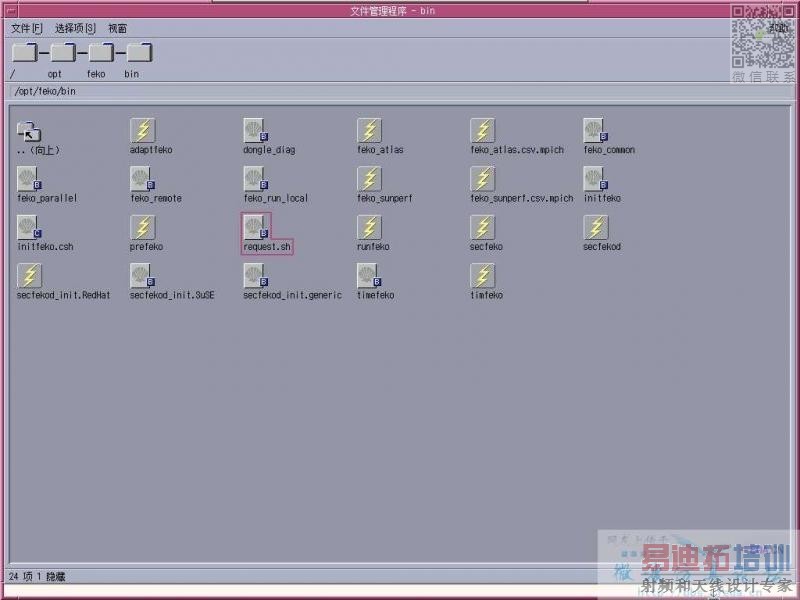800x600 pixels.
Task: Select the adaptfeko executable icon
Action: (x=142, y=131)
